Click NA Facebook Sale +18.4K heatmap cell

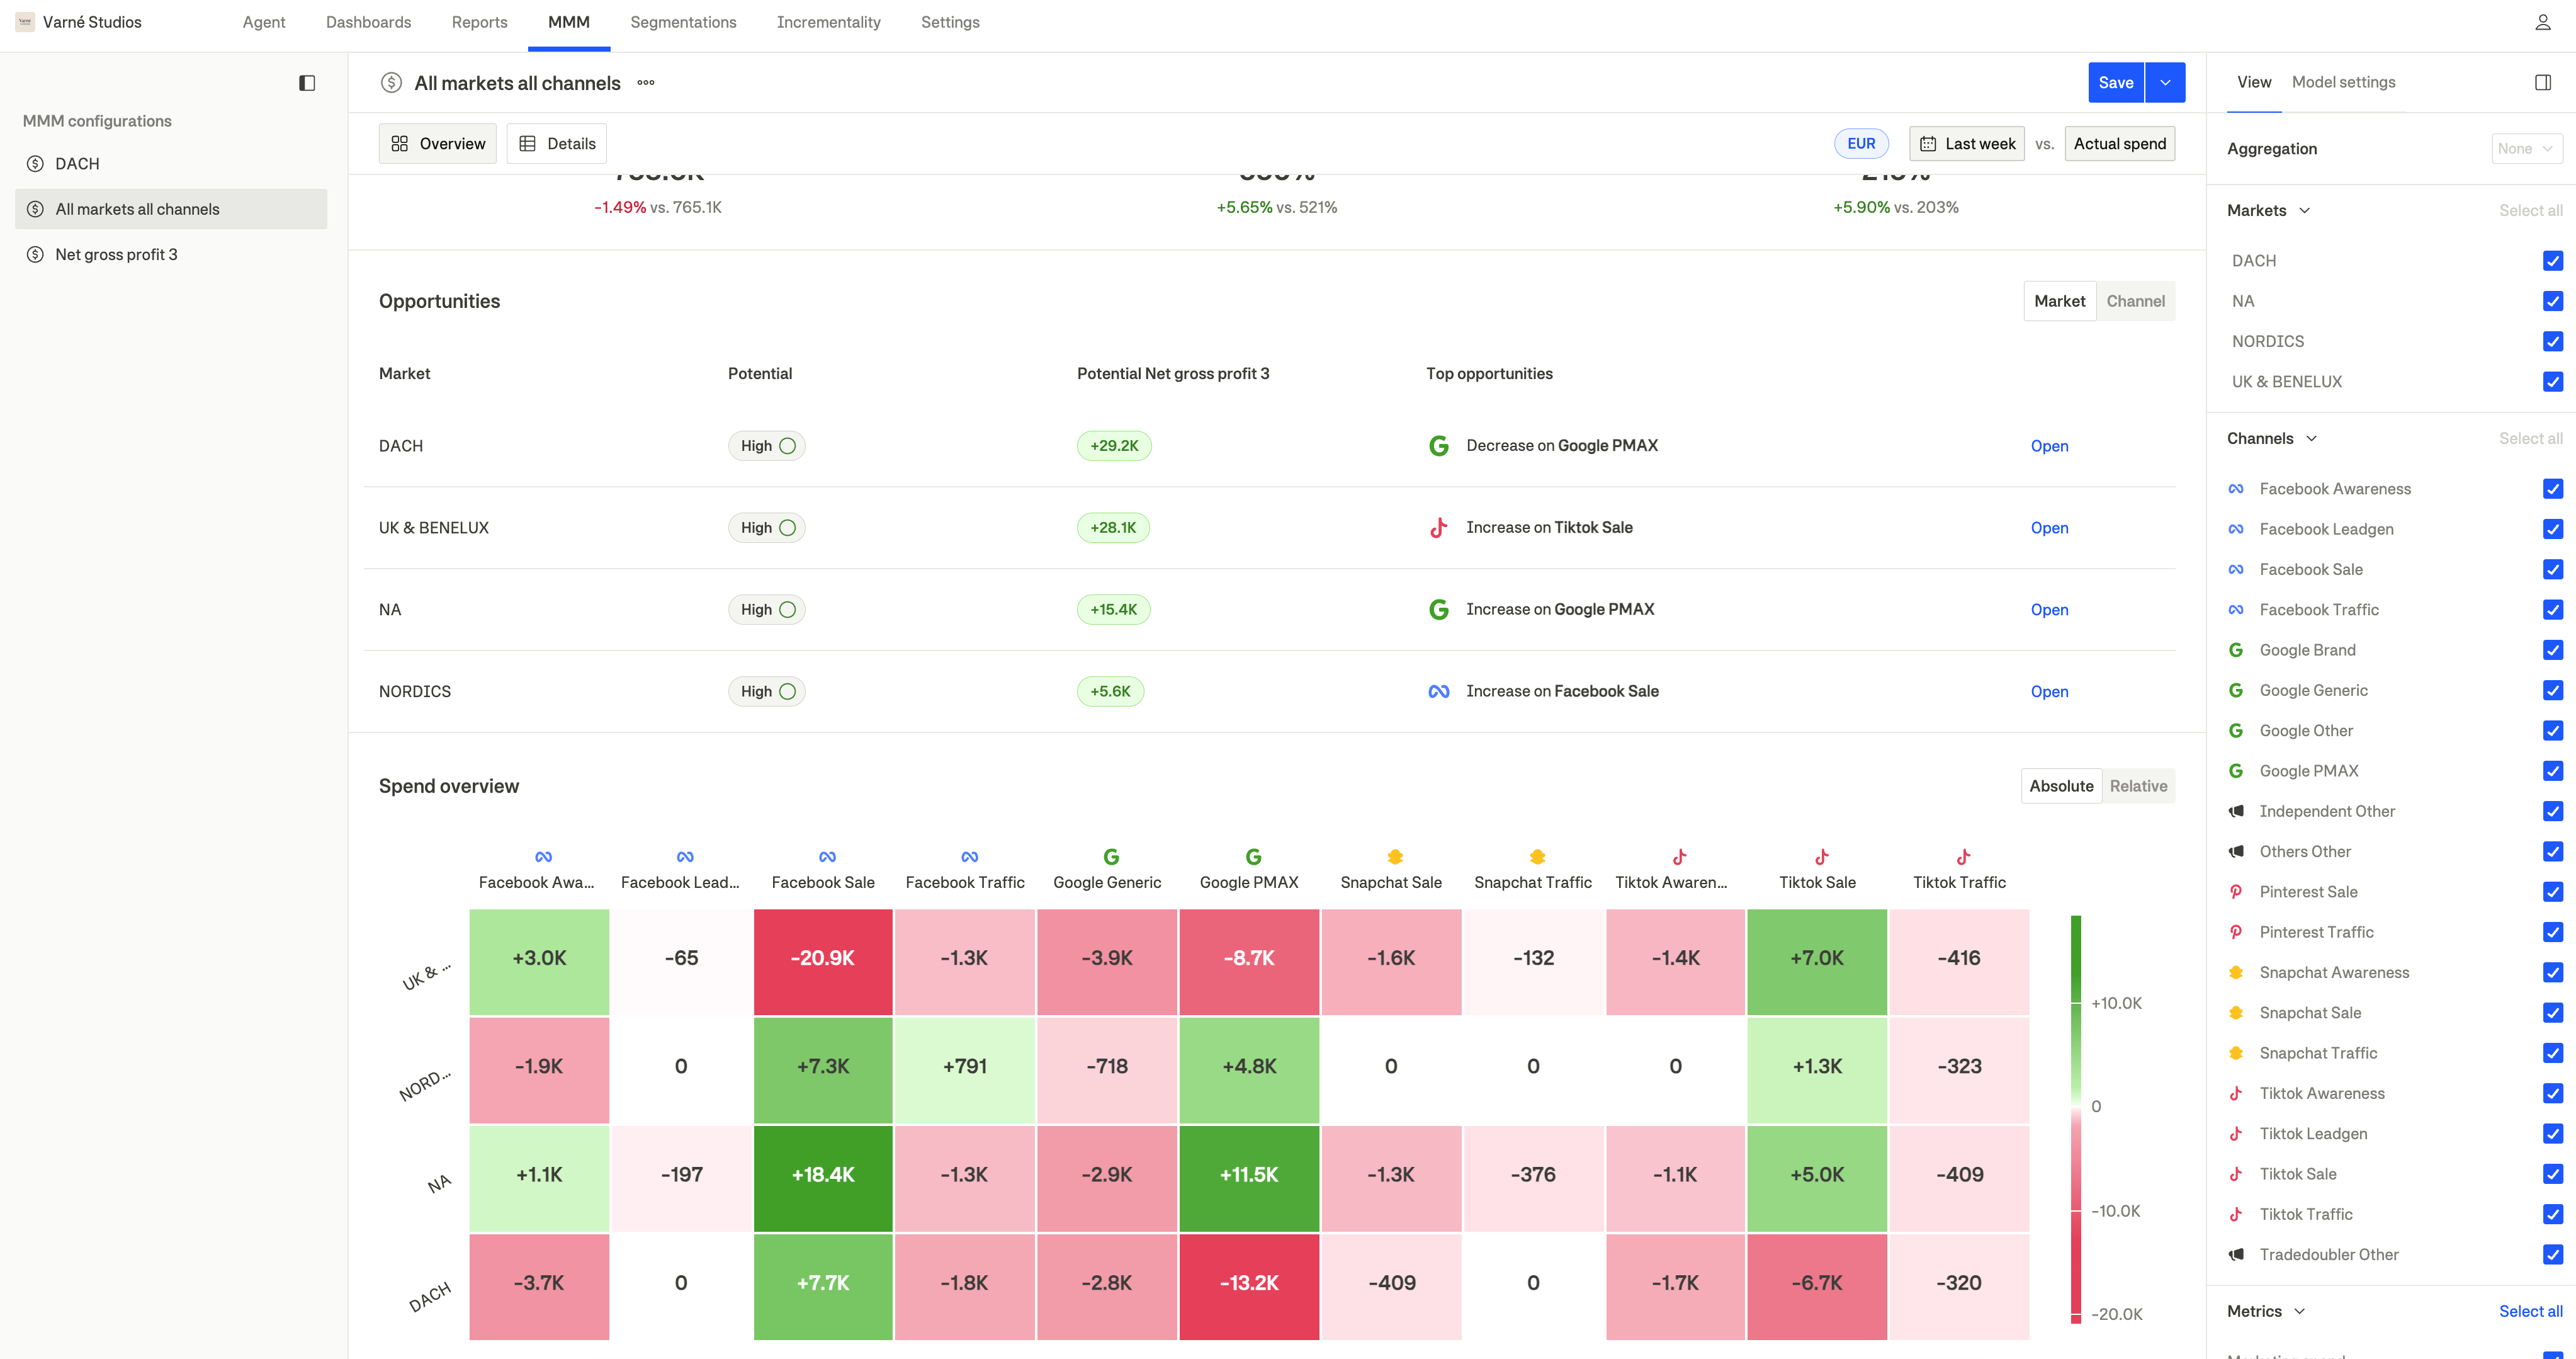click(x=823, y=1178)
